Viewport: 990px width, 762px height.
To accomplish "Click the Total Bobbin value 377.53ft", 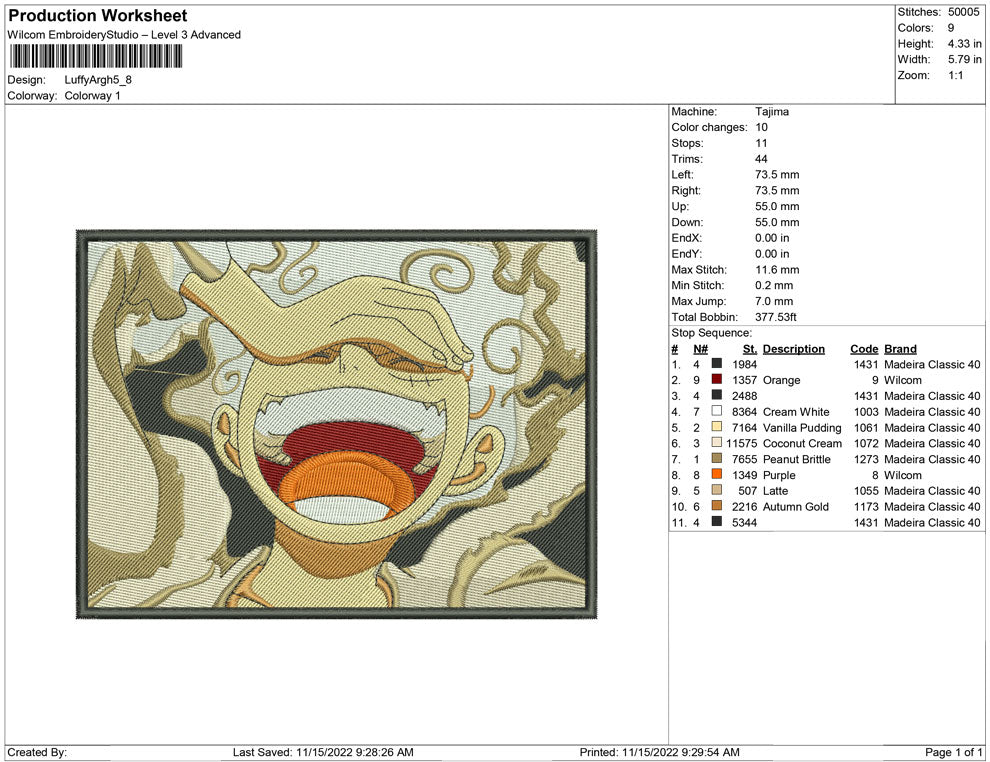I will (775, 317).
